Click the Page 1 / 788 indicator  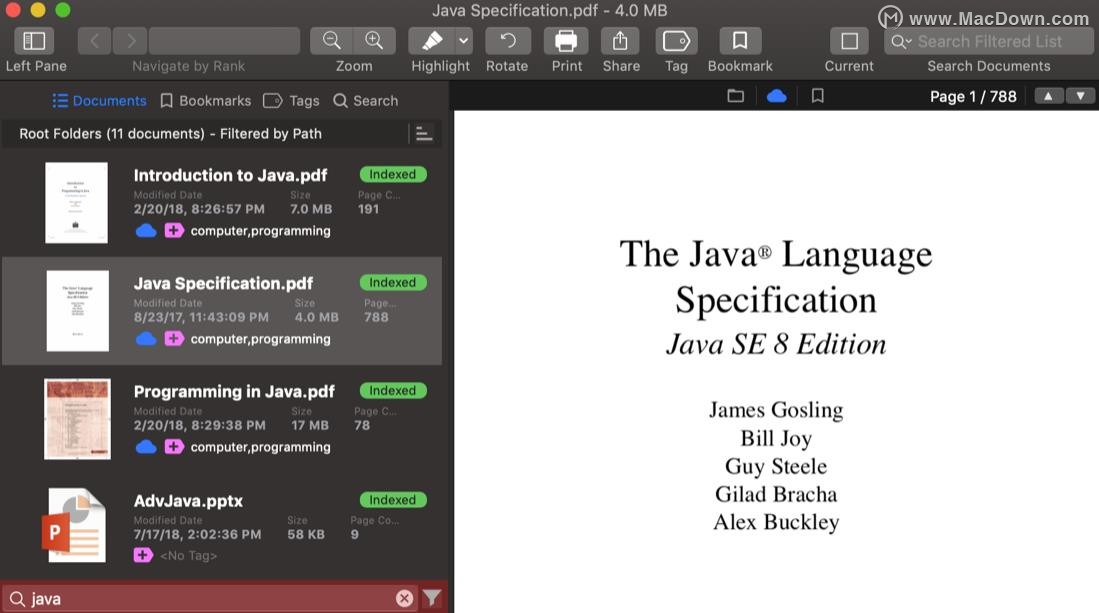(973, 97)
